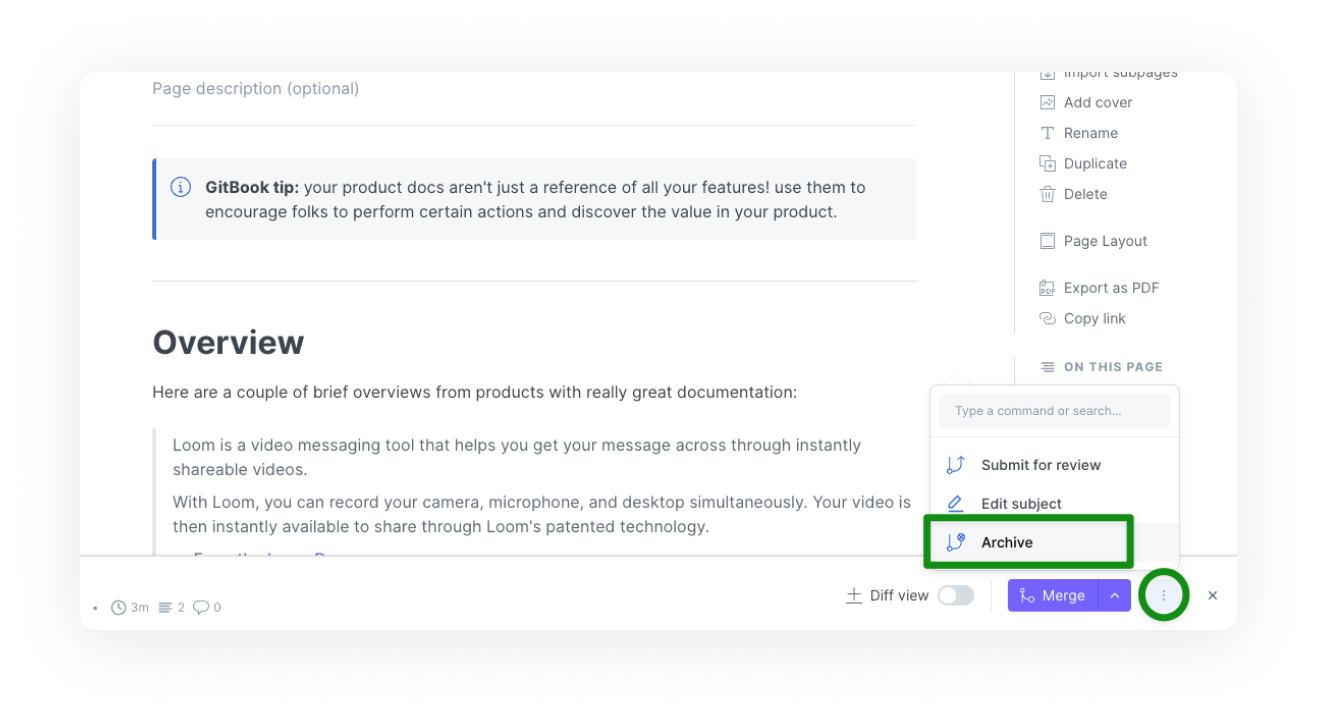1317x711 pixels.
Task: Click the Page Layout icon
Action: point(1047,241)
